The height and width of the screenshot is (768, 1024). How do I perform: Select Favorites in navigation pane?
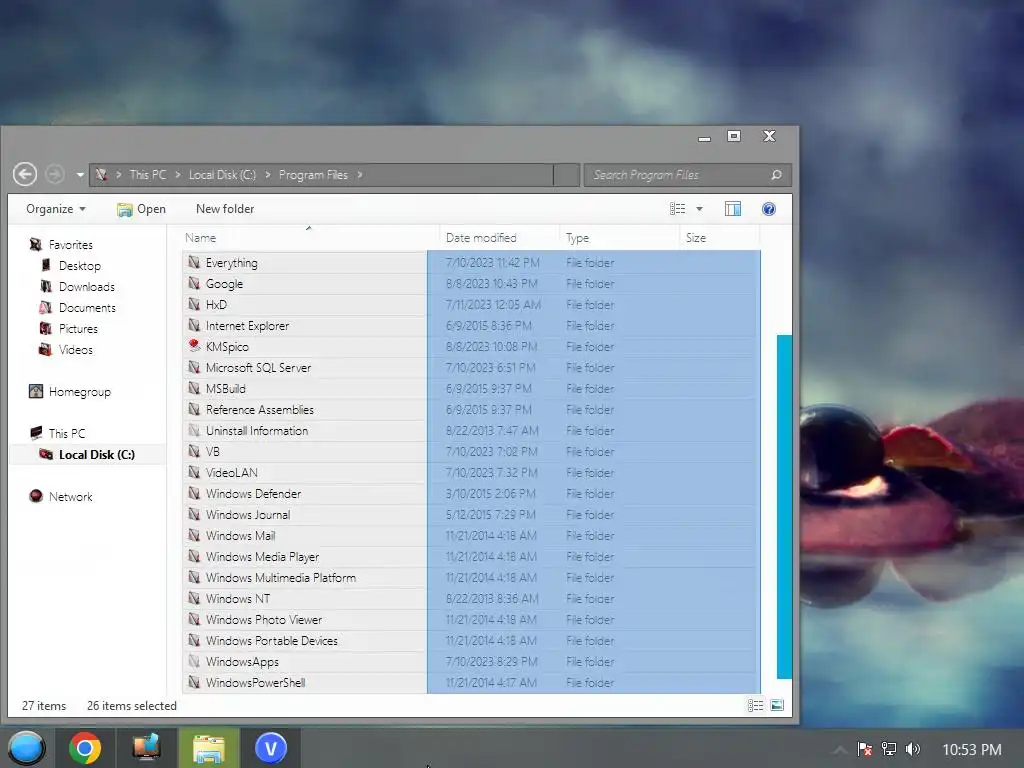[71, 245]
